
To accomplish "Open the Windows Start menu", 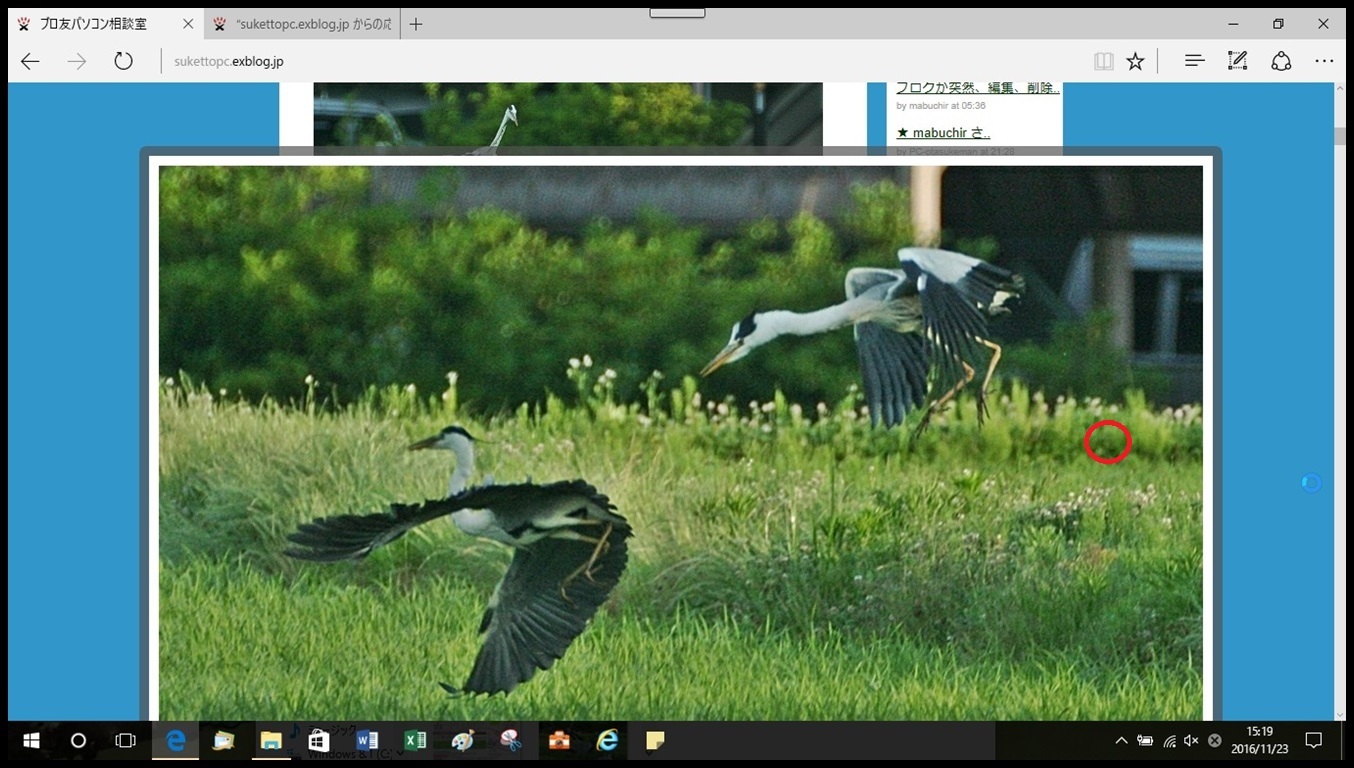I will (x=31, y=741).
